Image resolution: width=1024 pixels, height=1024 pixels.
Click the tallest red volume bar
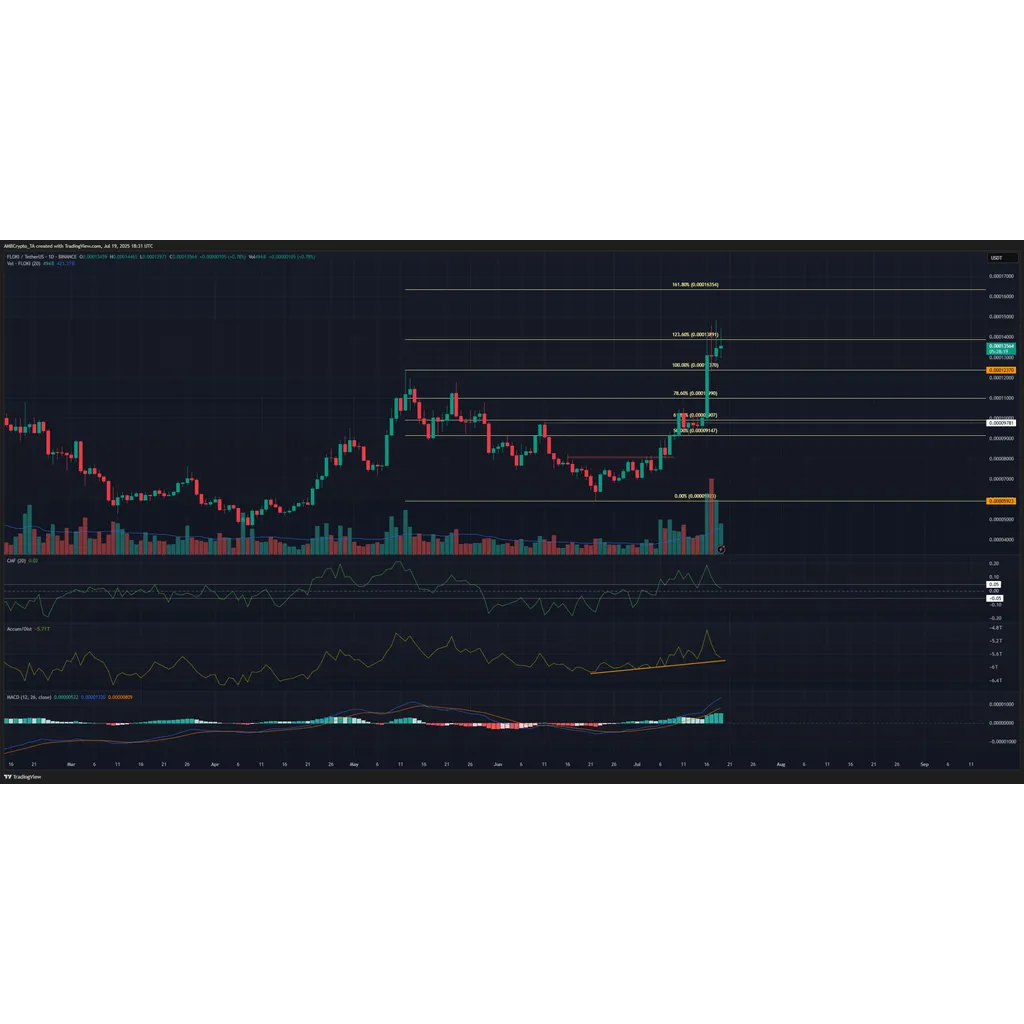[x=712, y=517]
